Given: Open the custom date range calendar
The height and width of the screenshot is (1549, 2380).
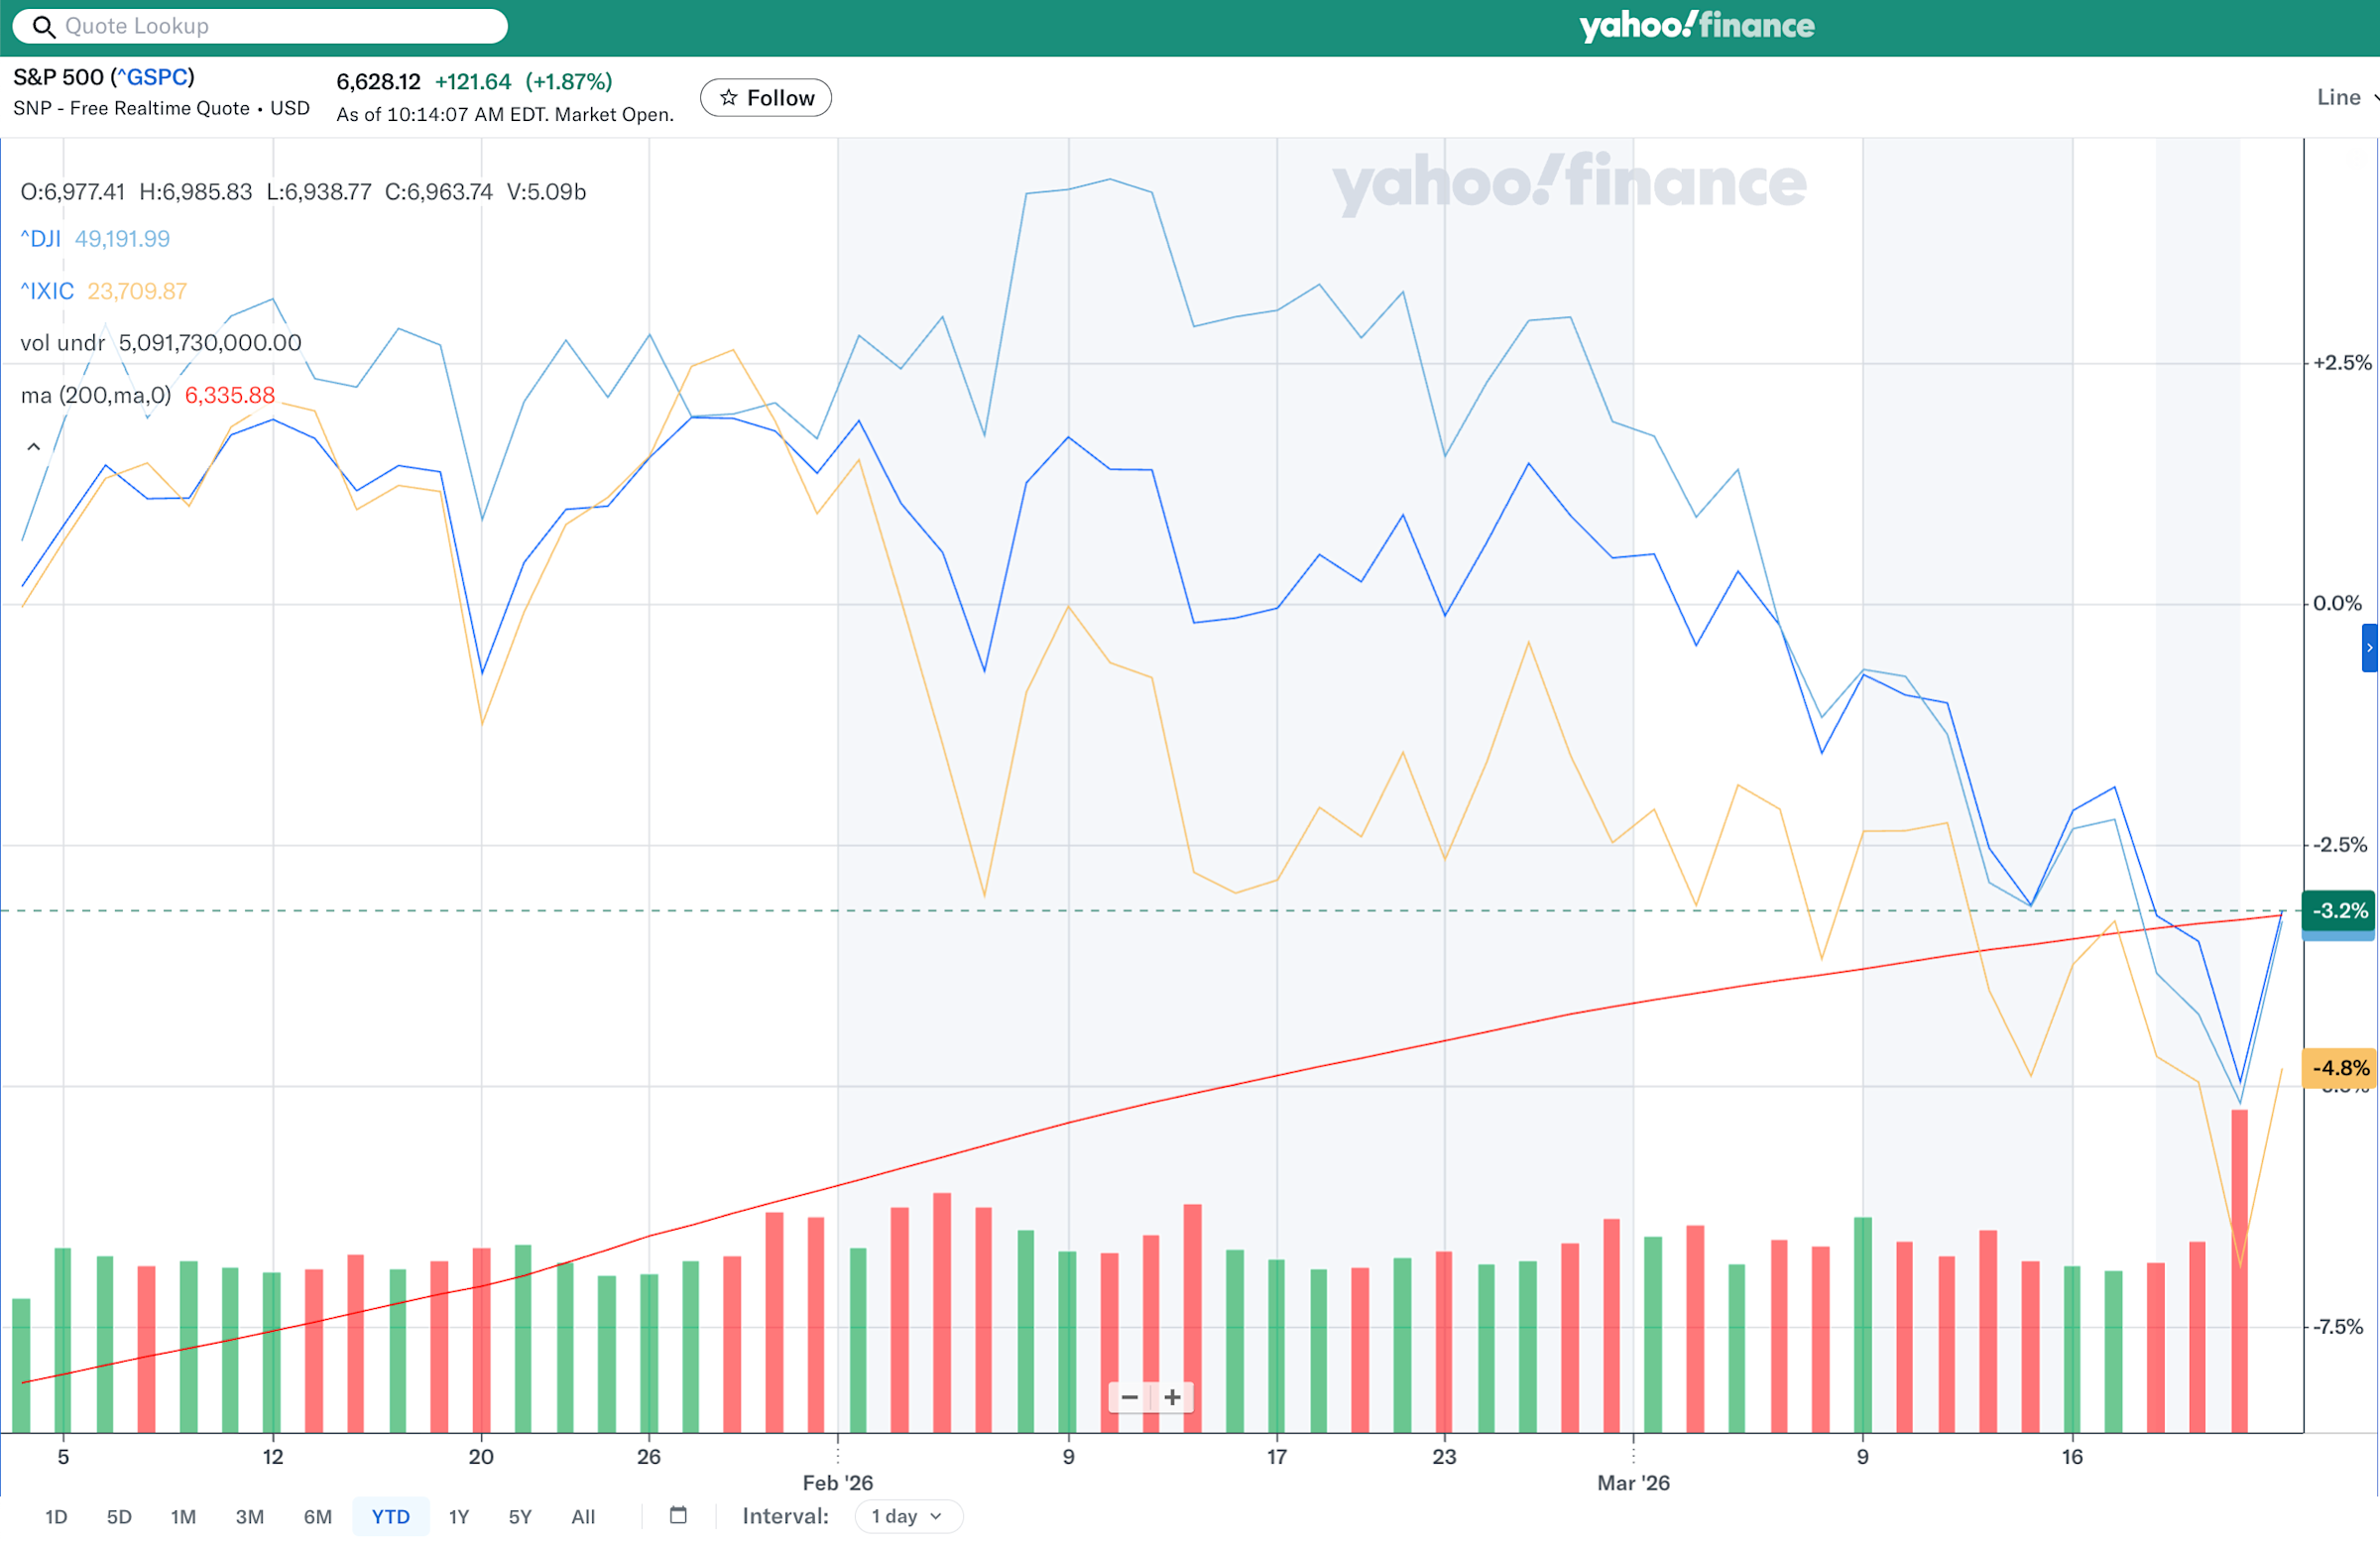Looking at the screenshot, I should [x=678, y=1515].
